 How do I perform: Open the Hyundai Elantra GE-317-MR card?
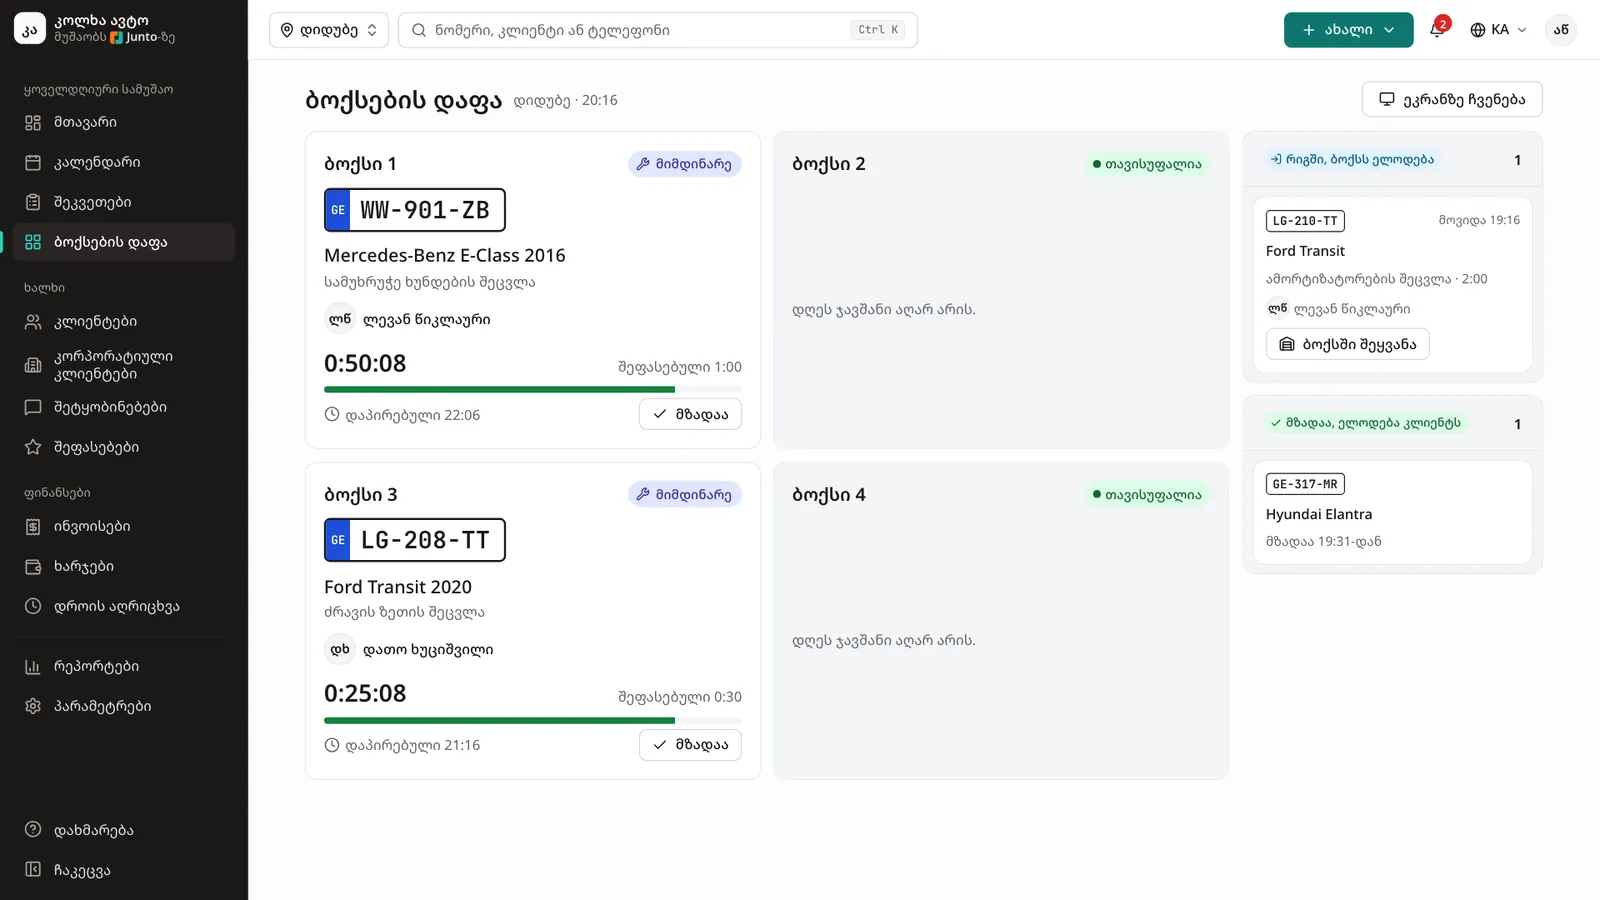click(1392, 512)
